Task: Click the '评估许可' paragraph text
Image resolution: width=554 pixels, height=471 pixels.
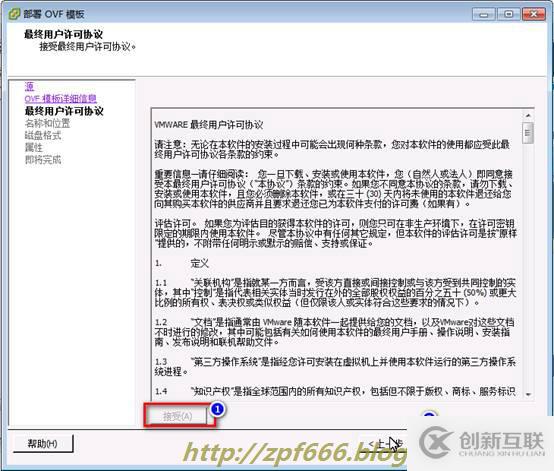Action: tap(336, 233)
